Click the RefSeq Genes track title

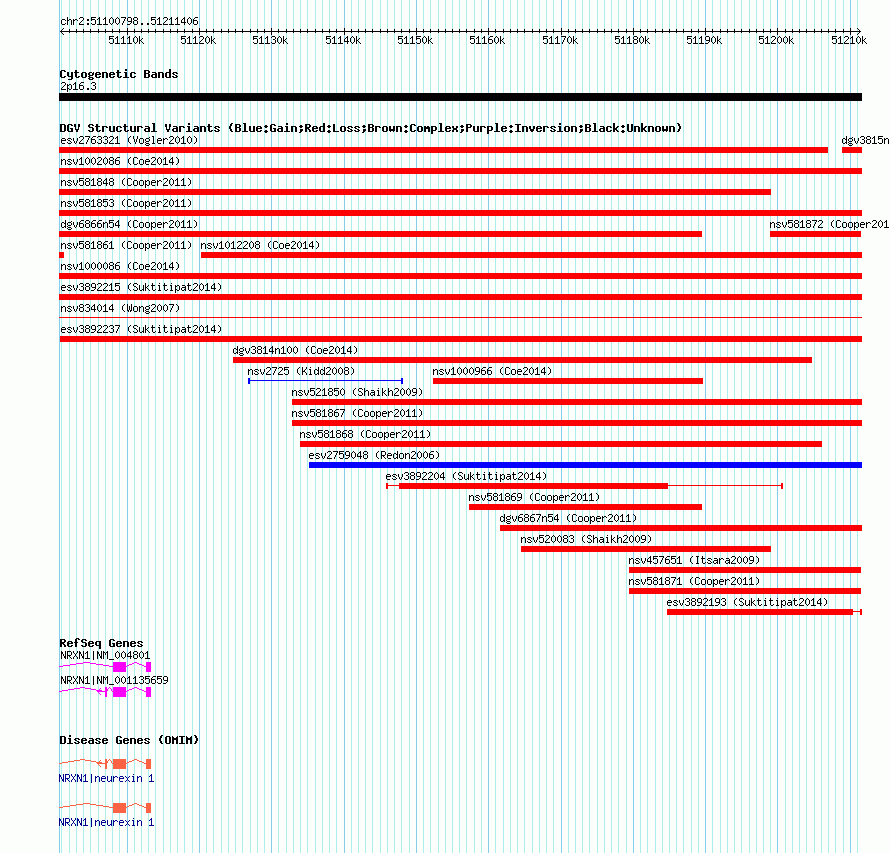(102, 643)
